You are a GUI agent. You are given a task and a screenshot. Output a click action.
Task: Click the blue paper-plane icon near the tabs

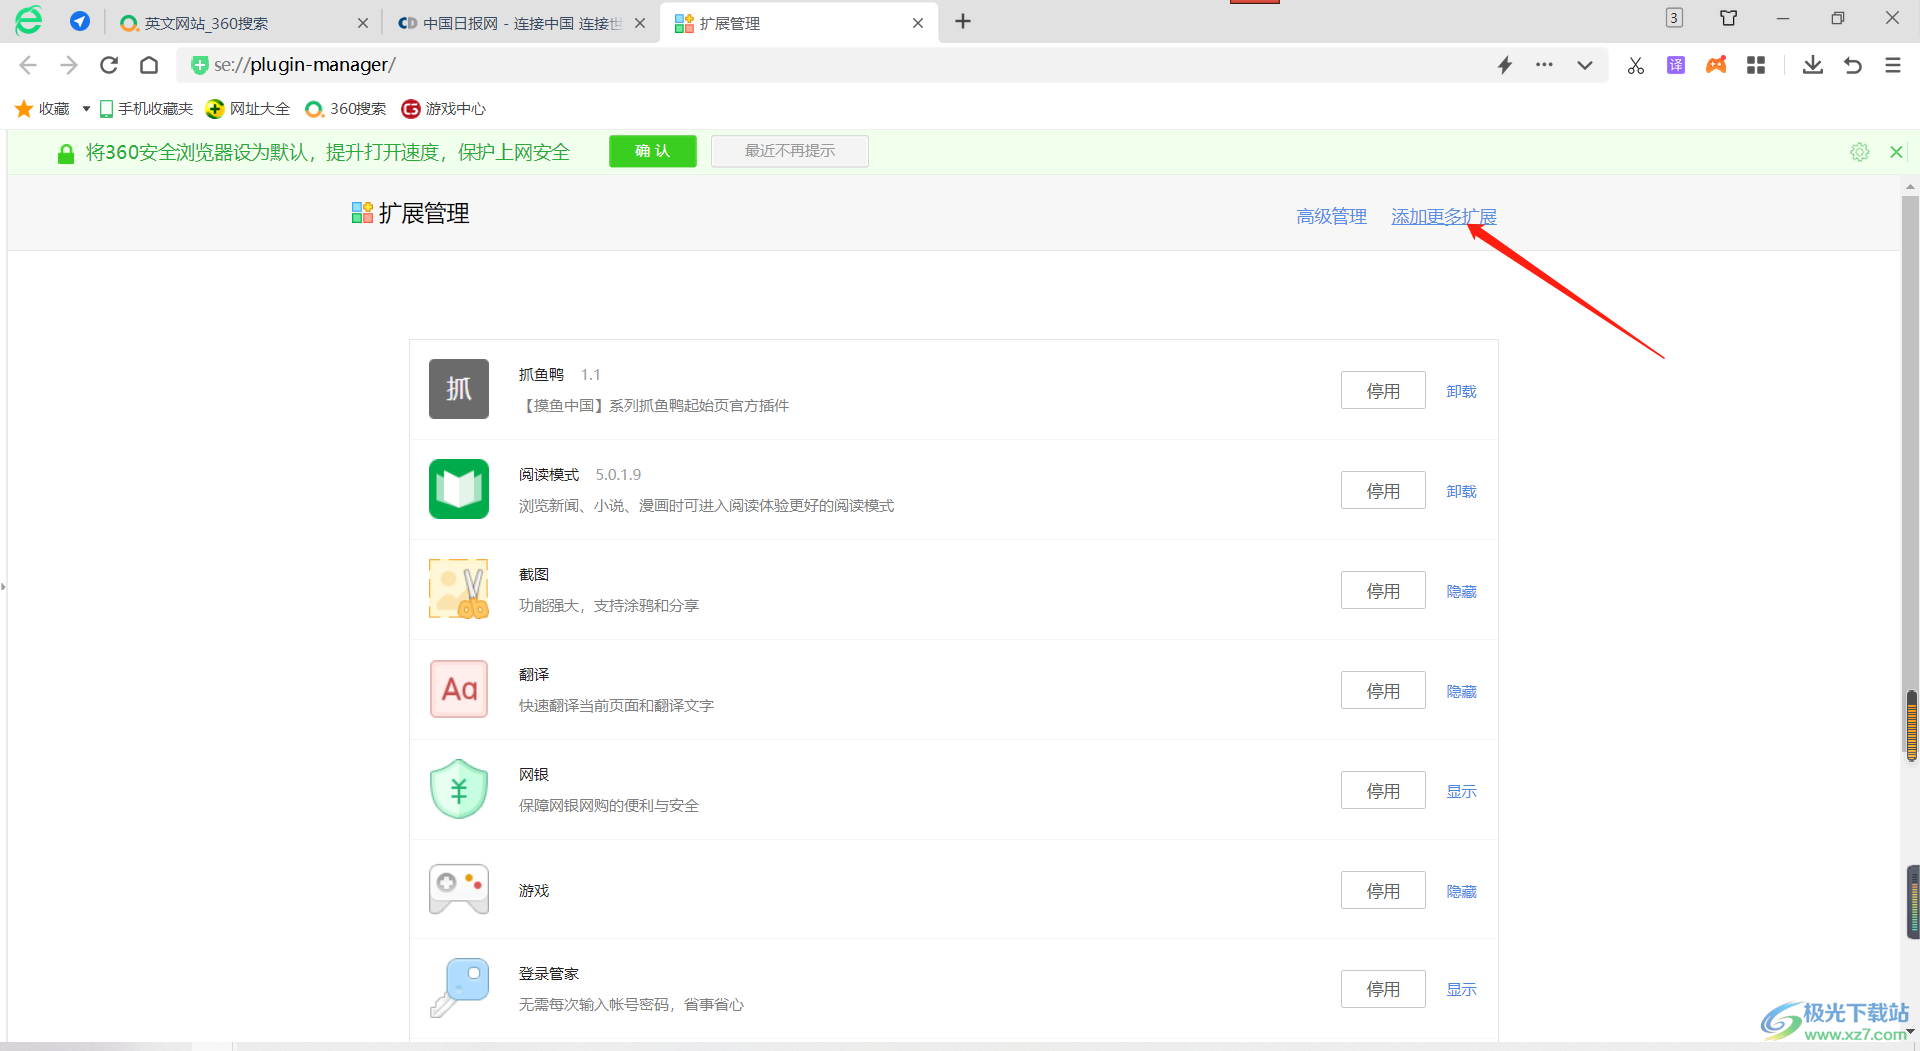[x=80, y=21]
